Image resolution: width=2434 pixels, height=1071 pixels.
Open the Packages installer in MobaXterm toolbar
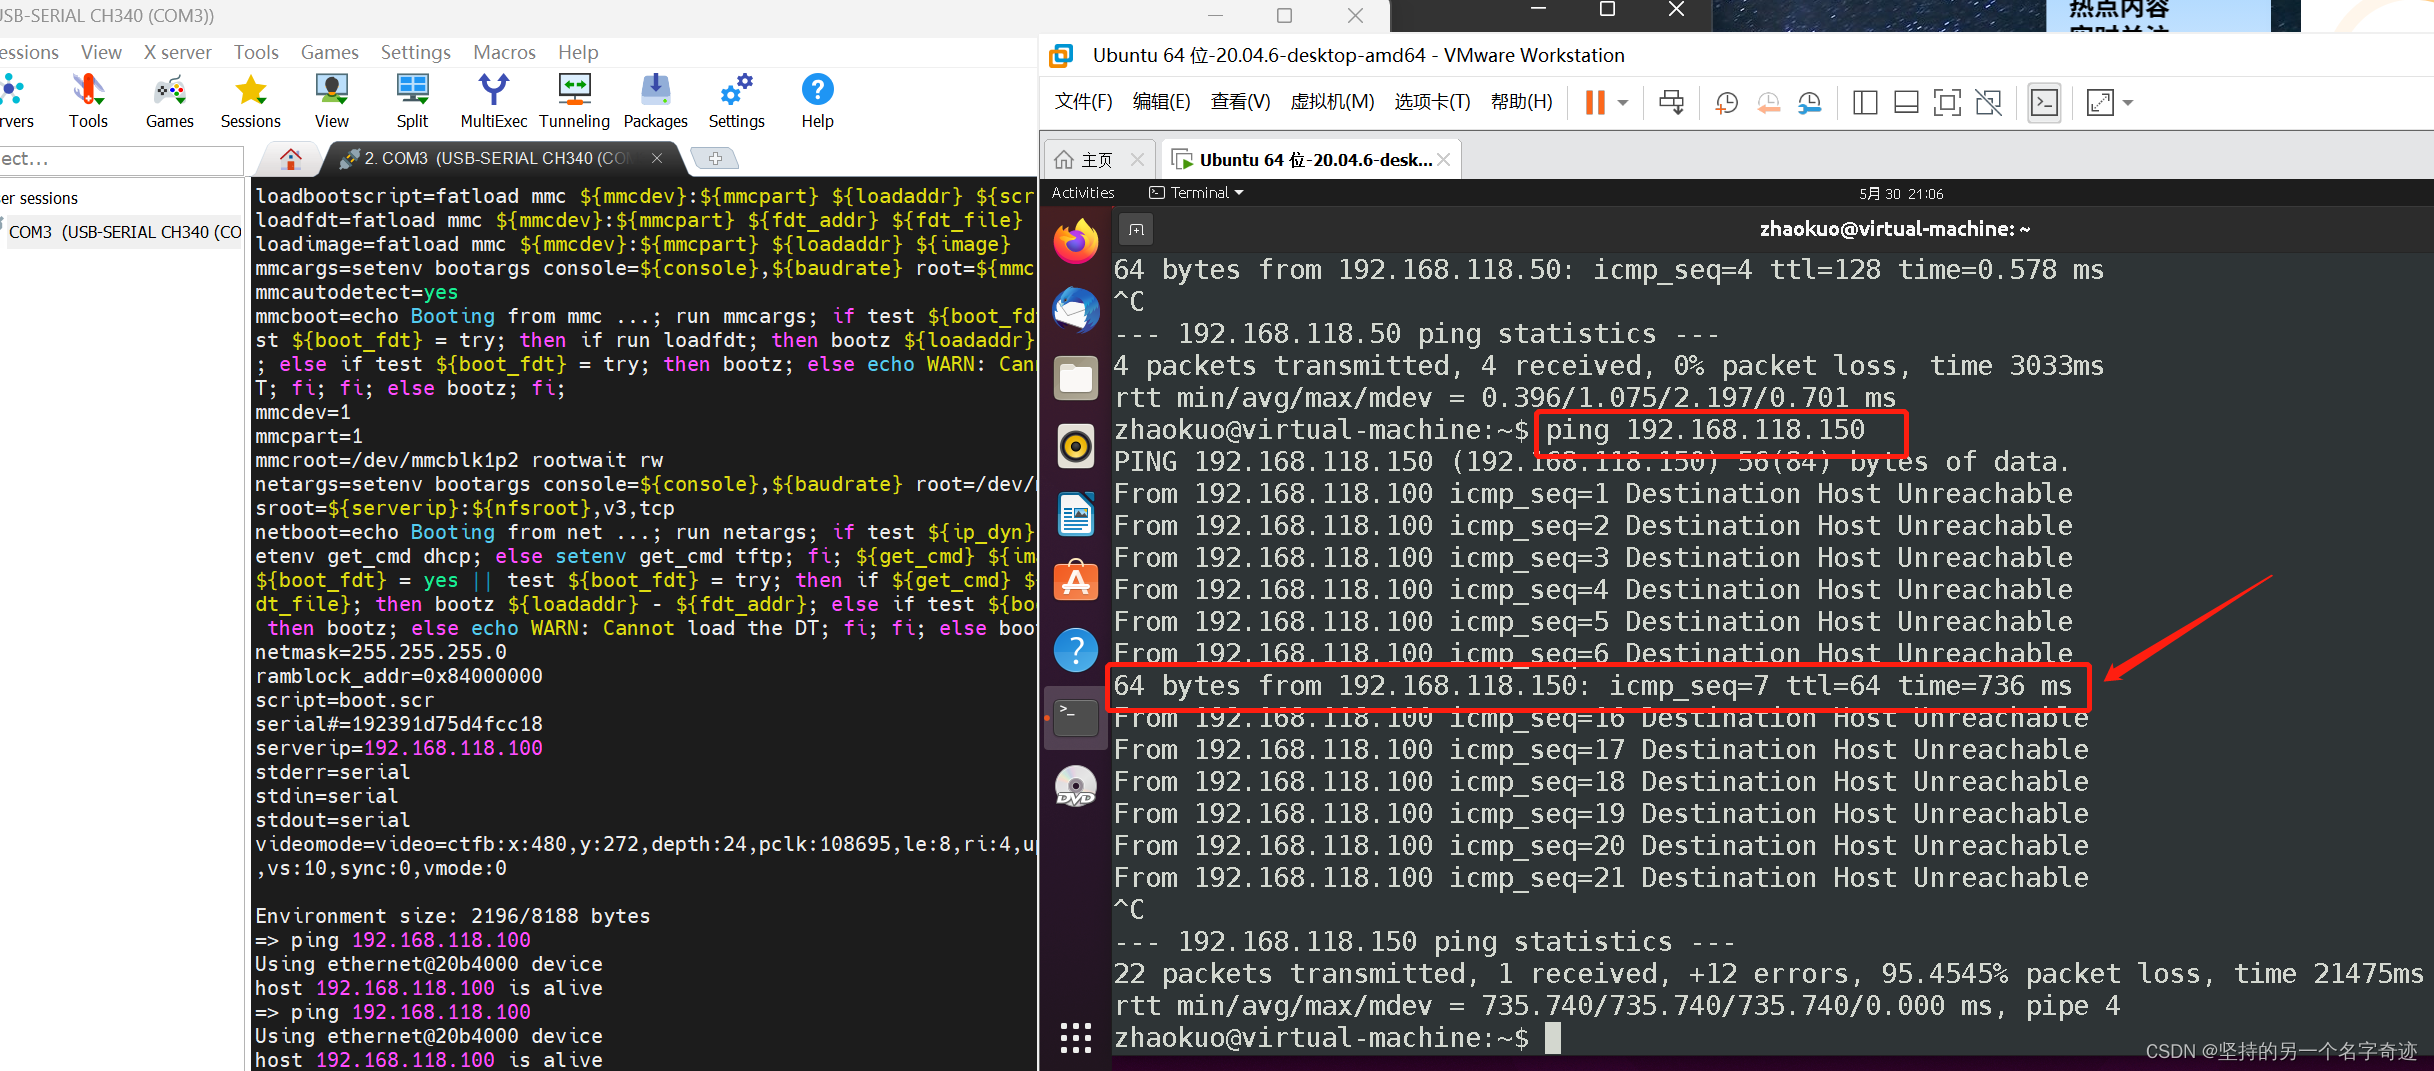[x=655, y=100]
